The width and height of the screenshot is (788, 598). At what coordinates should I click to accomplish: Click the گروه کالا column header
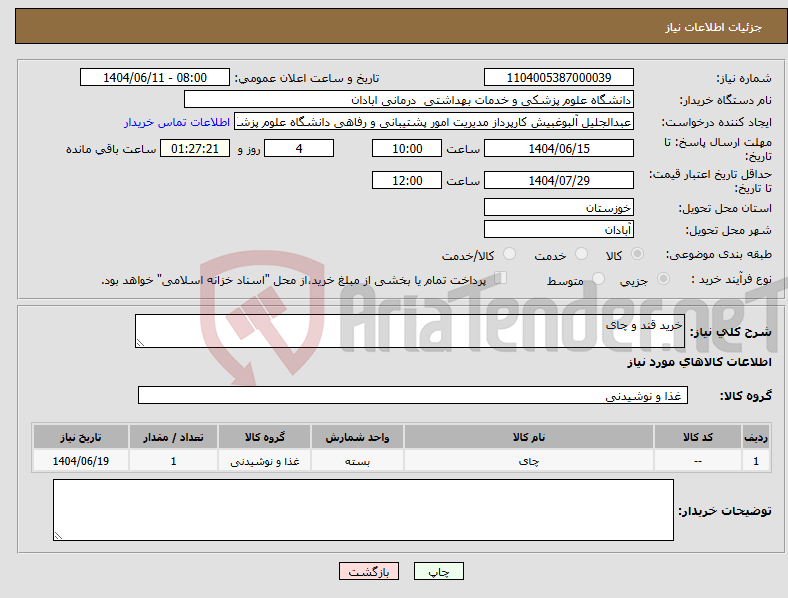[264, 437]
